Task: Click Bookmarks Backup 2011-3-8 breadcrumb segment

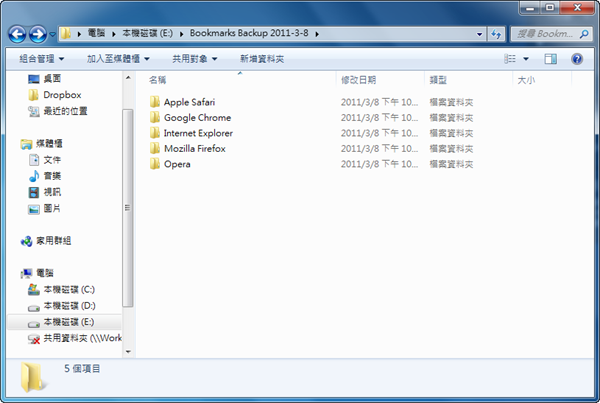Action: [x=249, y=33]
